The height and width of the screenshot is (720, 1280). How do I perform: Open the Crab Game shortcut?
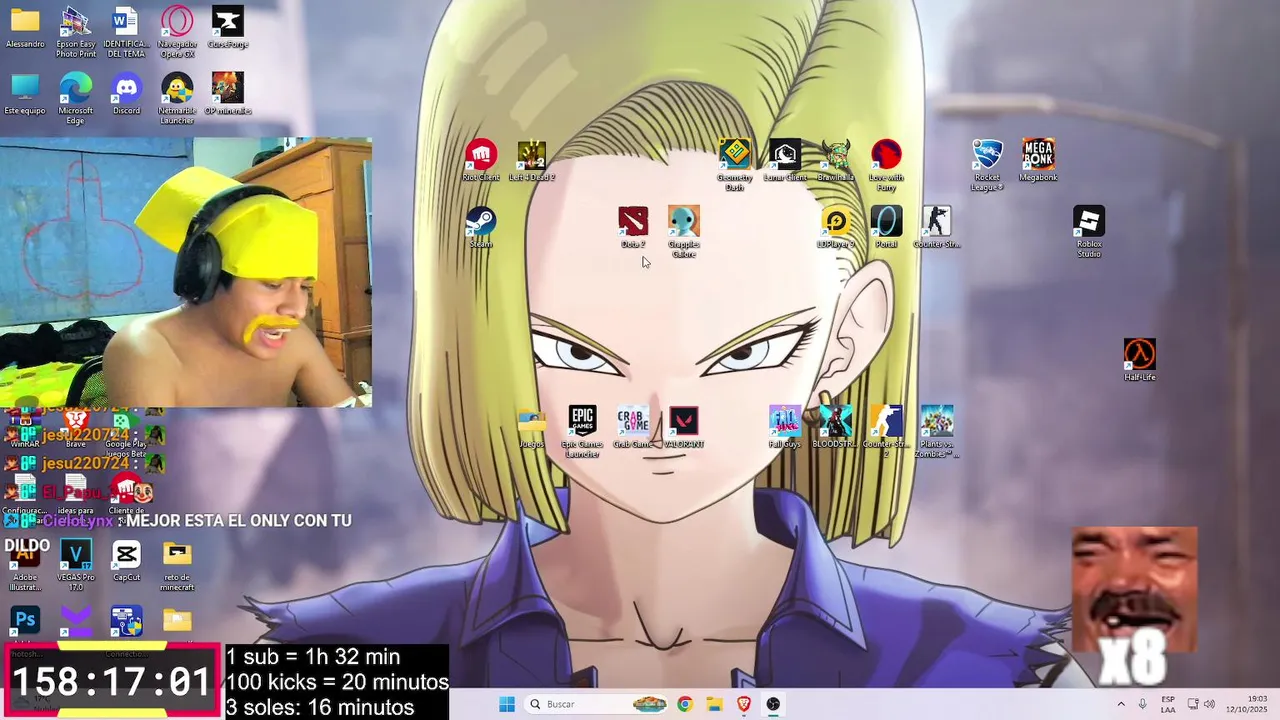tap(633, 427)
